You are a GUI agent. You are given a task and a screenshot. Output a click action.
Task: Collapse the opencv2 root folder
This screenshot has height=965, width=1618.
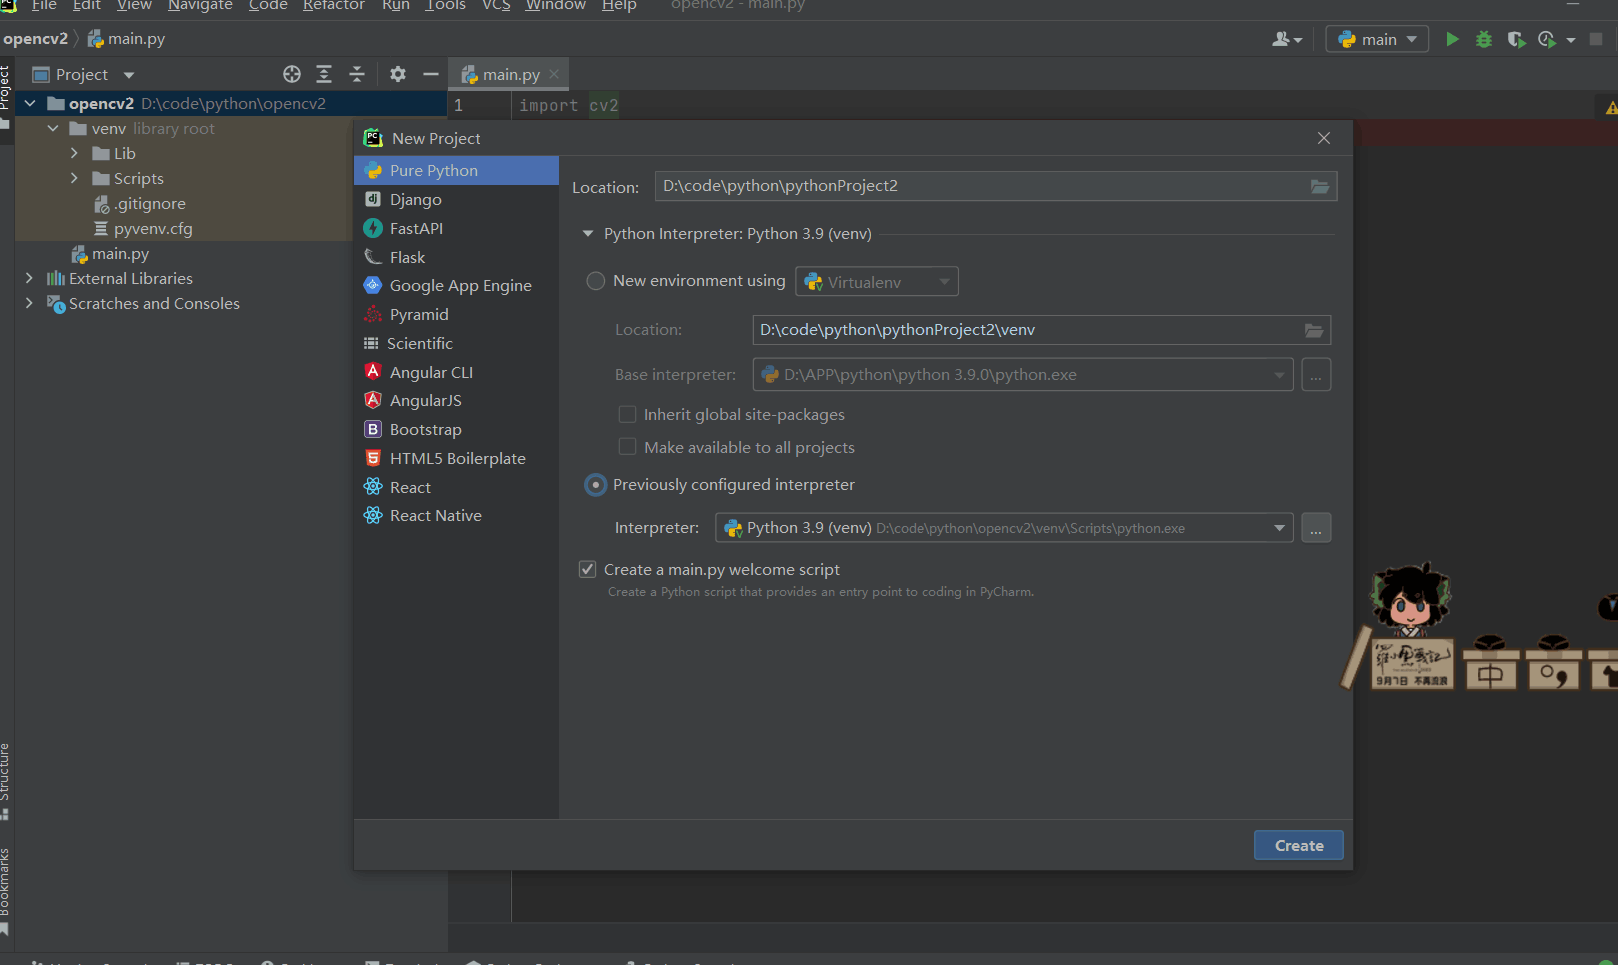[30, 103]
